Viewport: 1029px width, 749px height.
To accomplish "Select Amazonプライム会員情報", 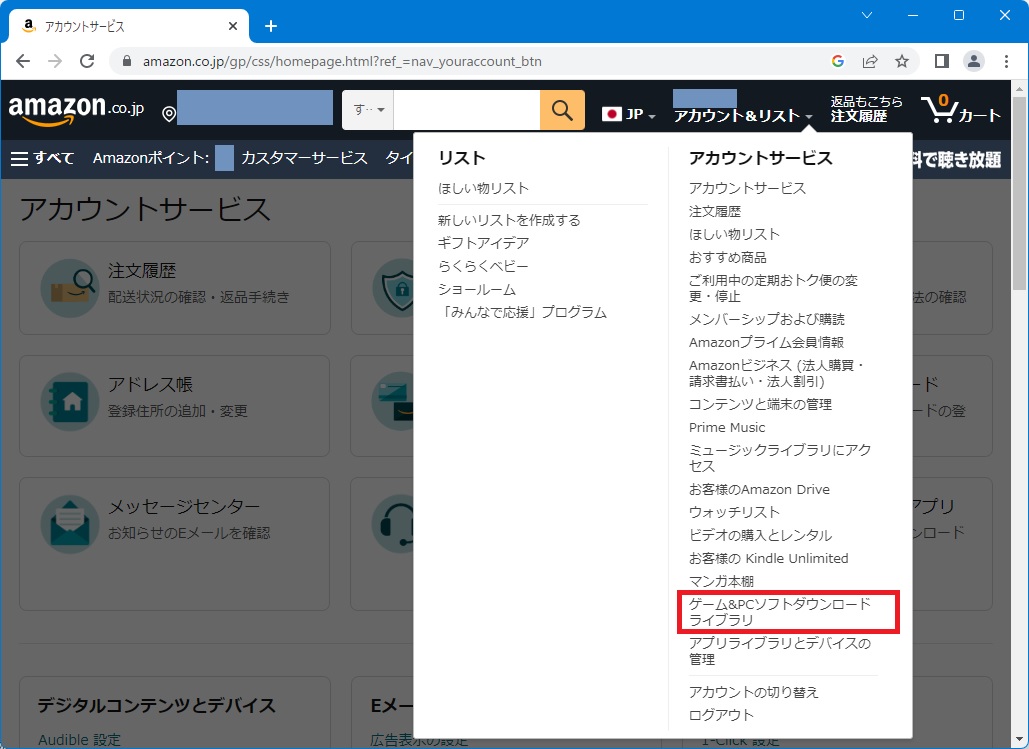I will pos(766,342).
